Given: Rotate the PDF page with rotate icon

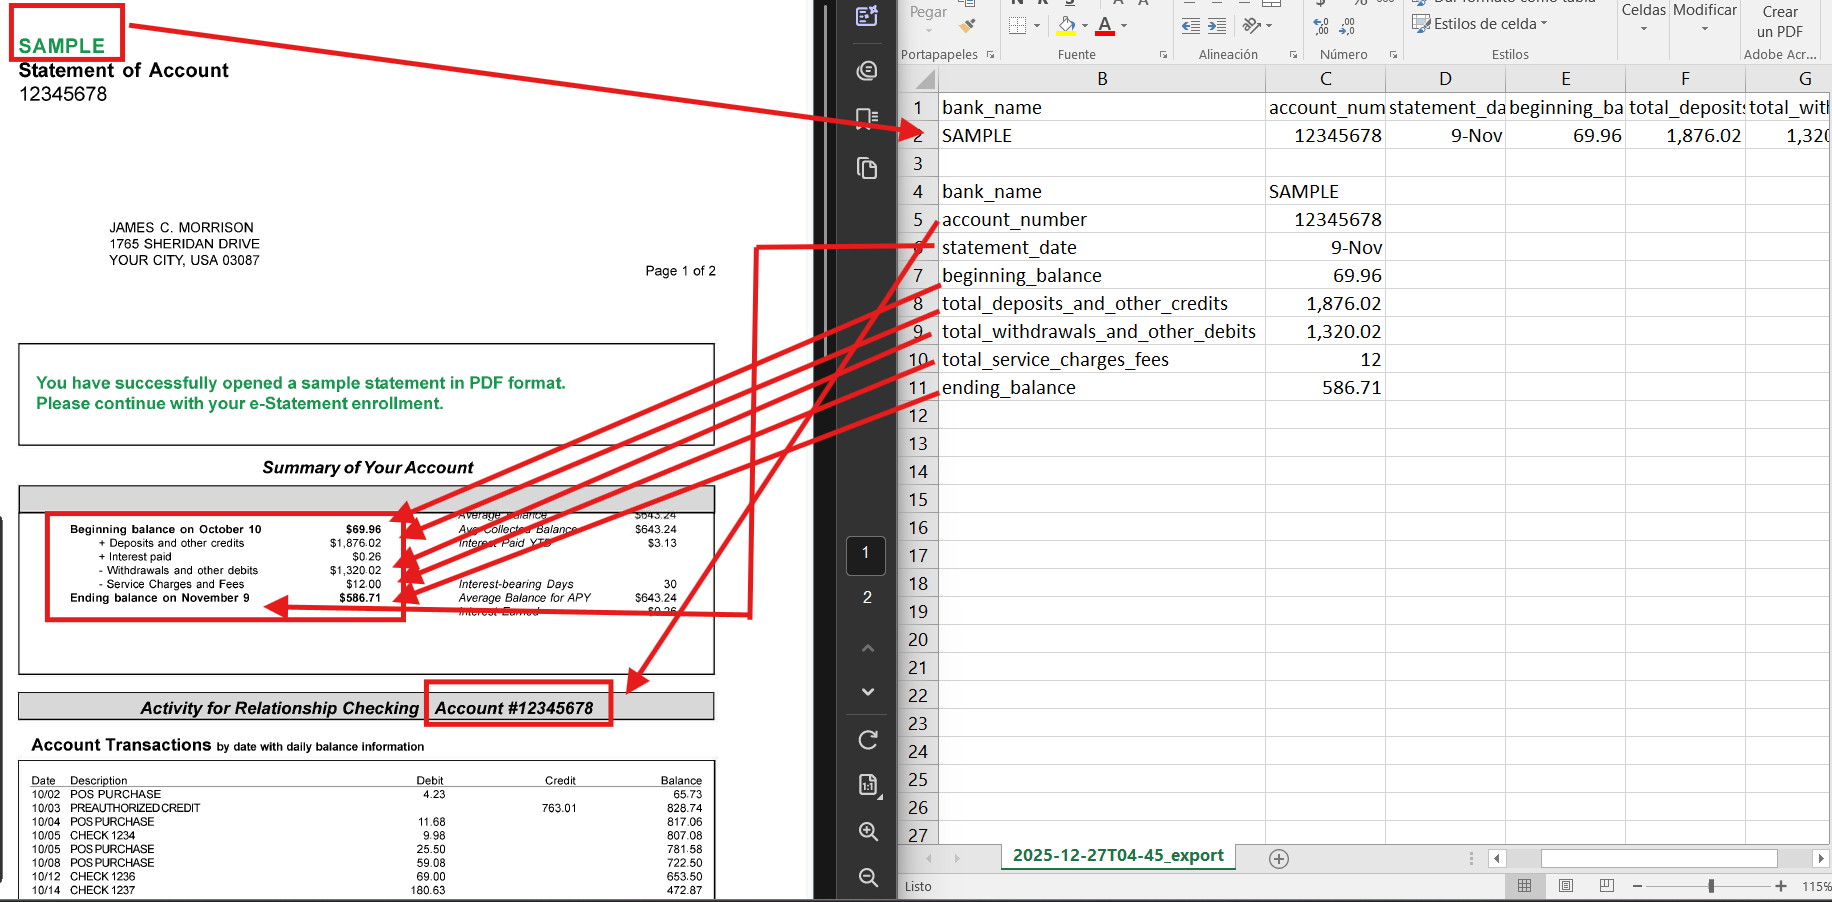Looking at the screenshot, I should [868, 740].
